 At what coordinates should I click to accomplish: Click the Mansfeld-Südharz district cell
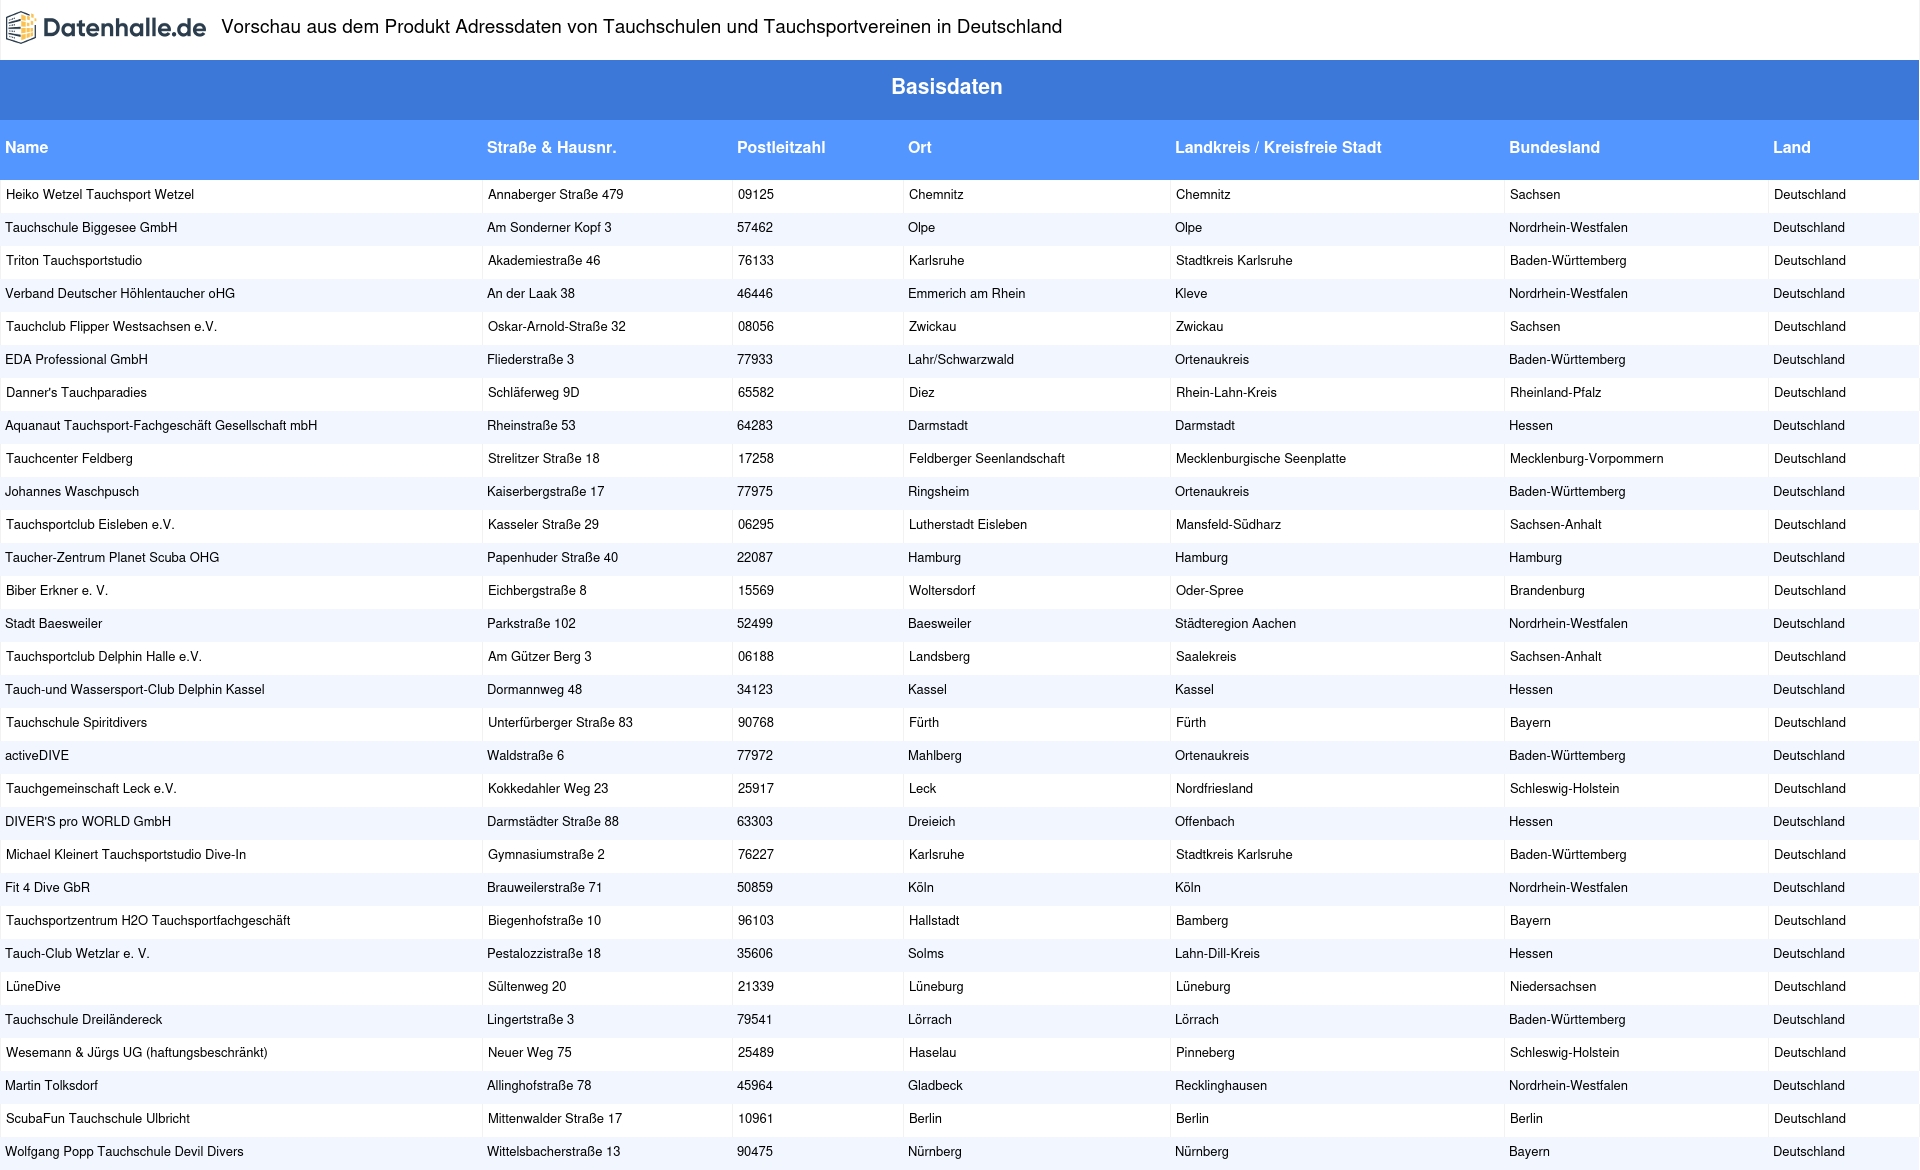1228,525
